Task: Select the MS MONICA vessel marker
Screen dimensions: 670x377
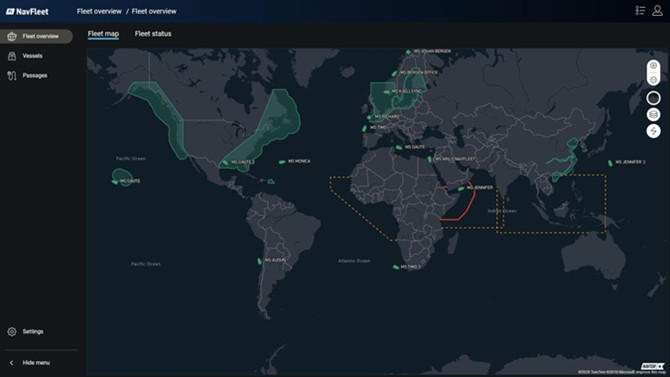Action: pos(282,162)
